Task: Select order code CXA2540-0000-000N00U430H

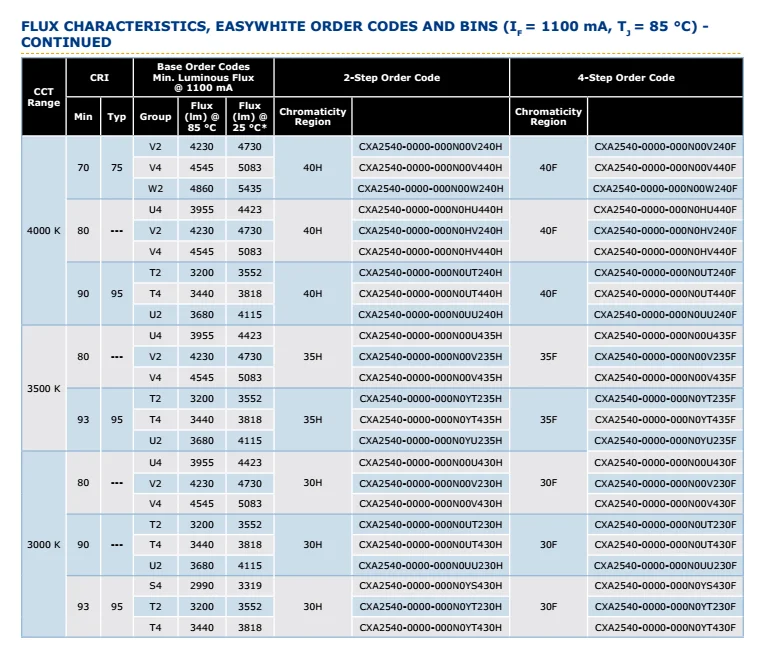Action: pyautogui.click(x=431, y=463)
